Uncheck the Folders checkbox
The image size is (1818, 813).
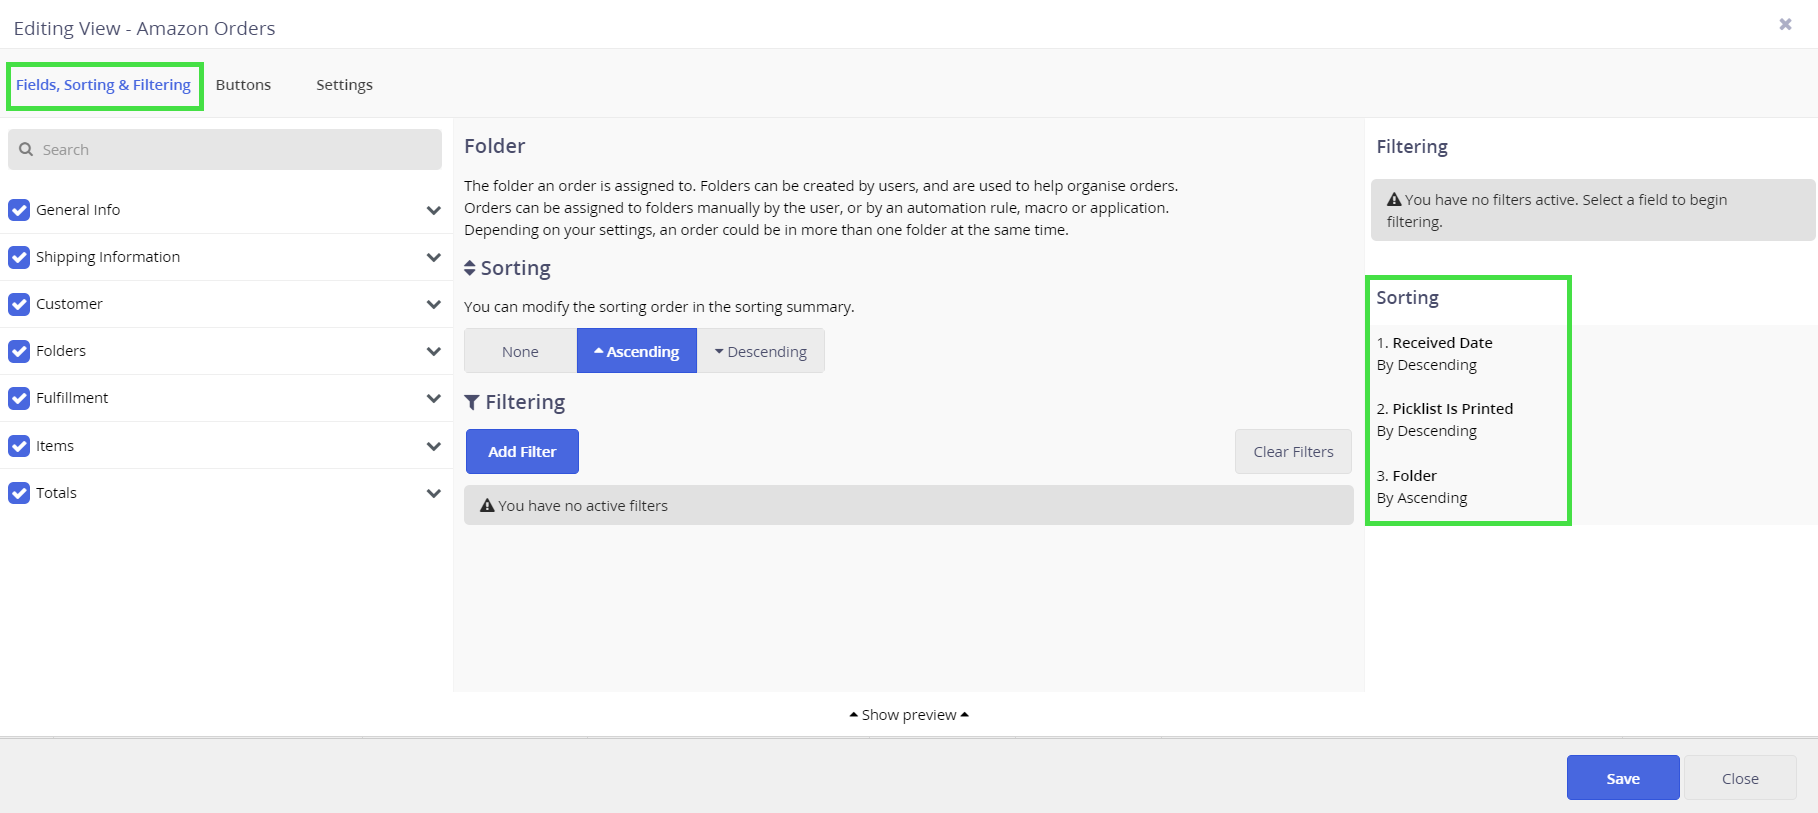19,351
